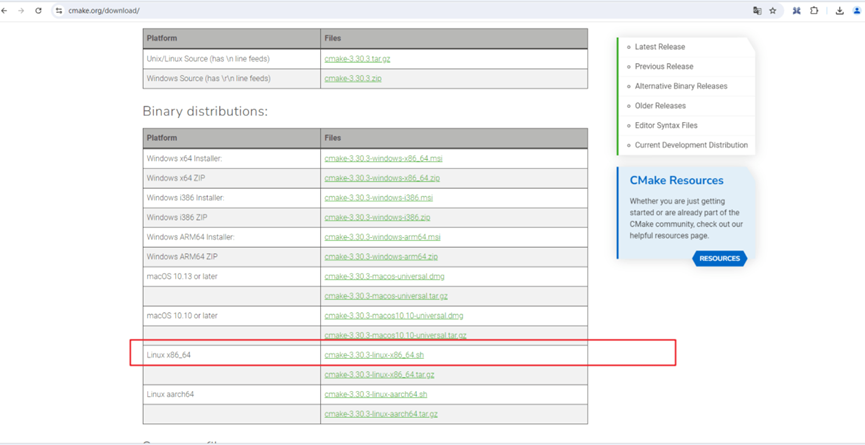Download cmake-3.30.3-macos-universal.dmg
865x445 pixels.
(x=385, y=276)
